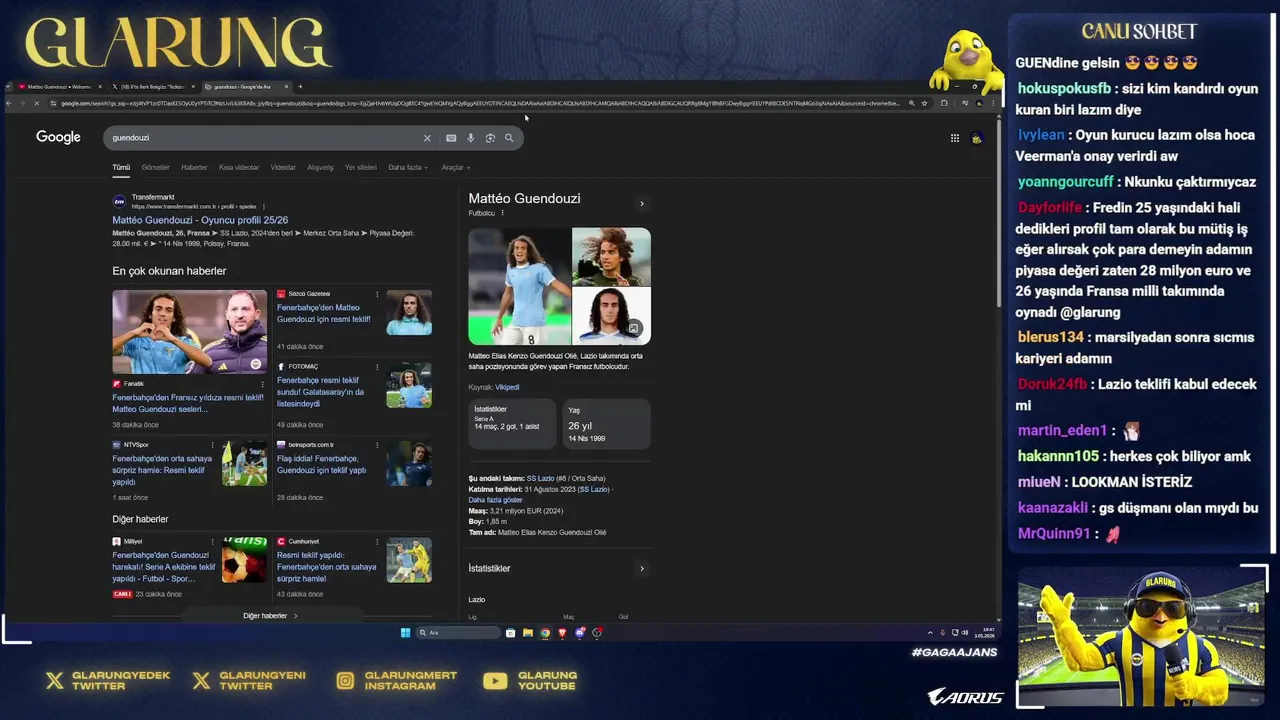The width and height of the screenshot is (1280, 720).
Task: Click the magnifier search submit icon
Action: click(509, 138)
